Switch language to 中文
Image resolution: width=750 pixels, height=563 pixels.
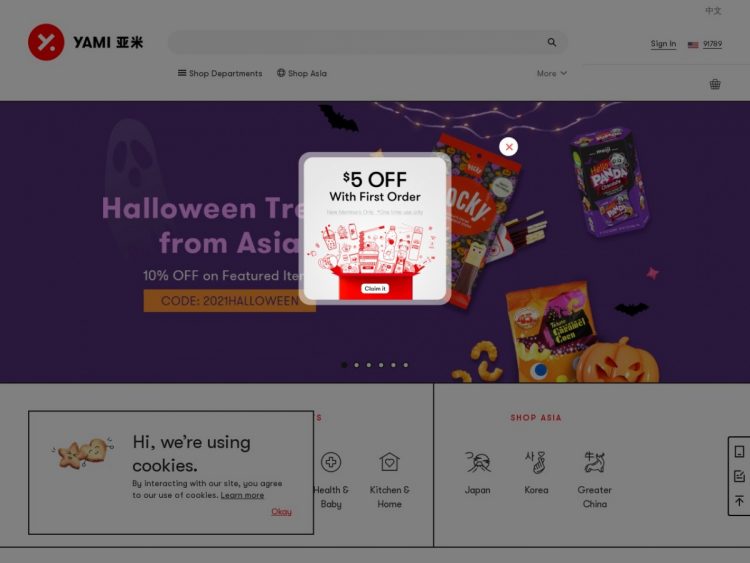tap(713, 11)
